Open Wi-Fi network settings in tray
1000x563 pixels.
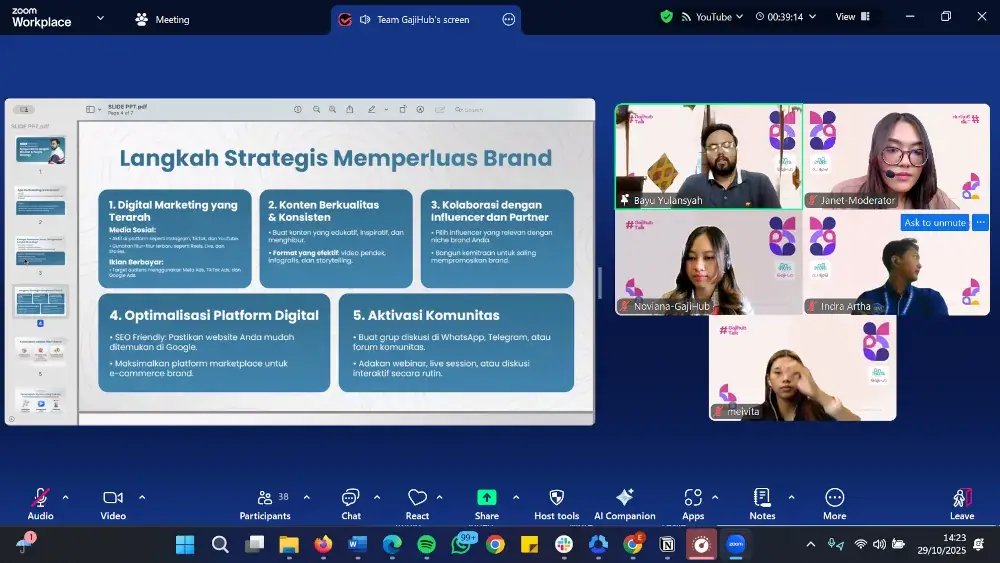coord(860,544)
